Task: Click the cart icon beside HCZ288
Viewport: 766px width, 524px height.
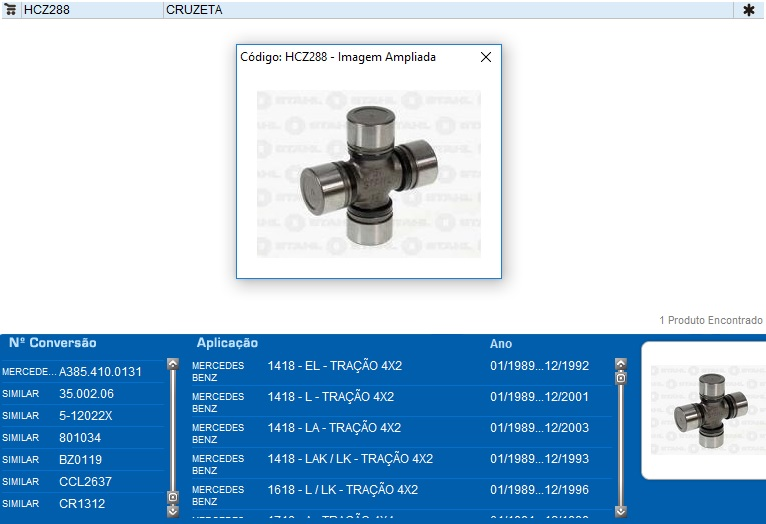Action: coord(10,10)
